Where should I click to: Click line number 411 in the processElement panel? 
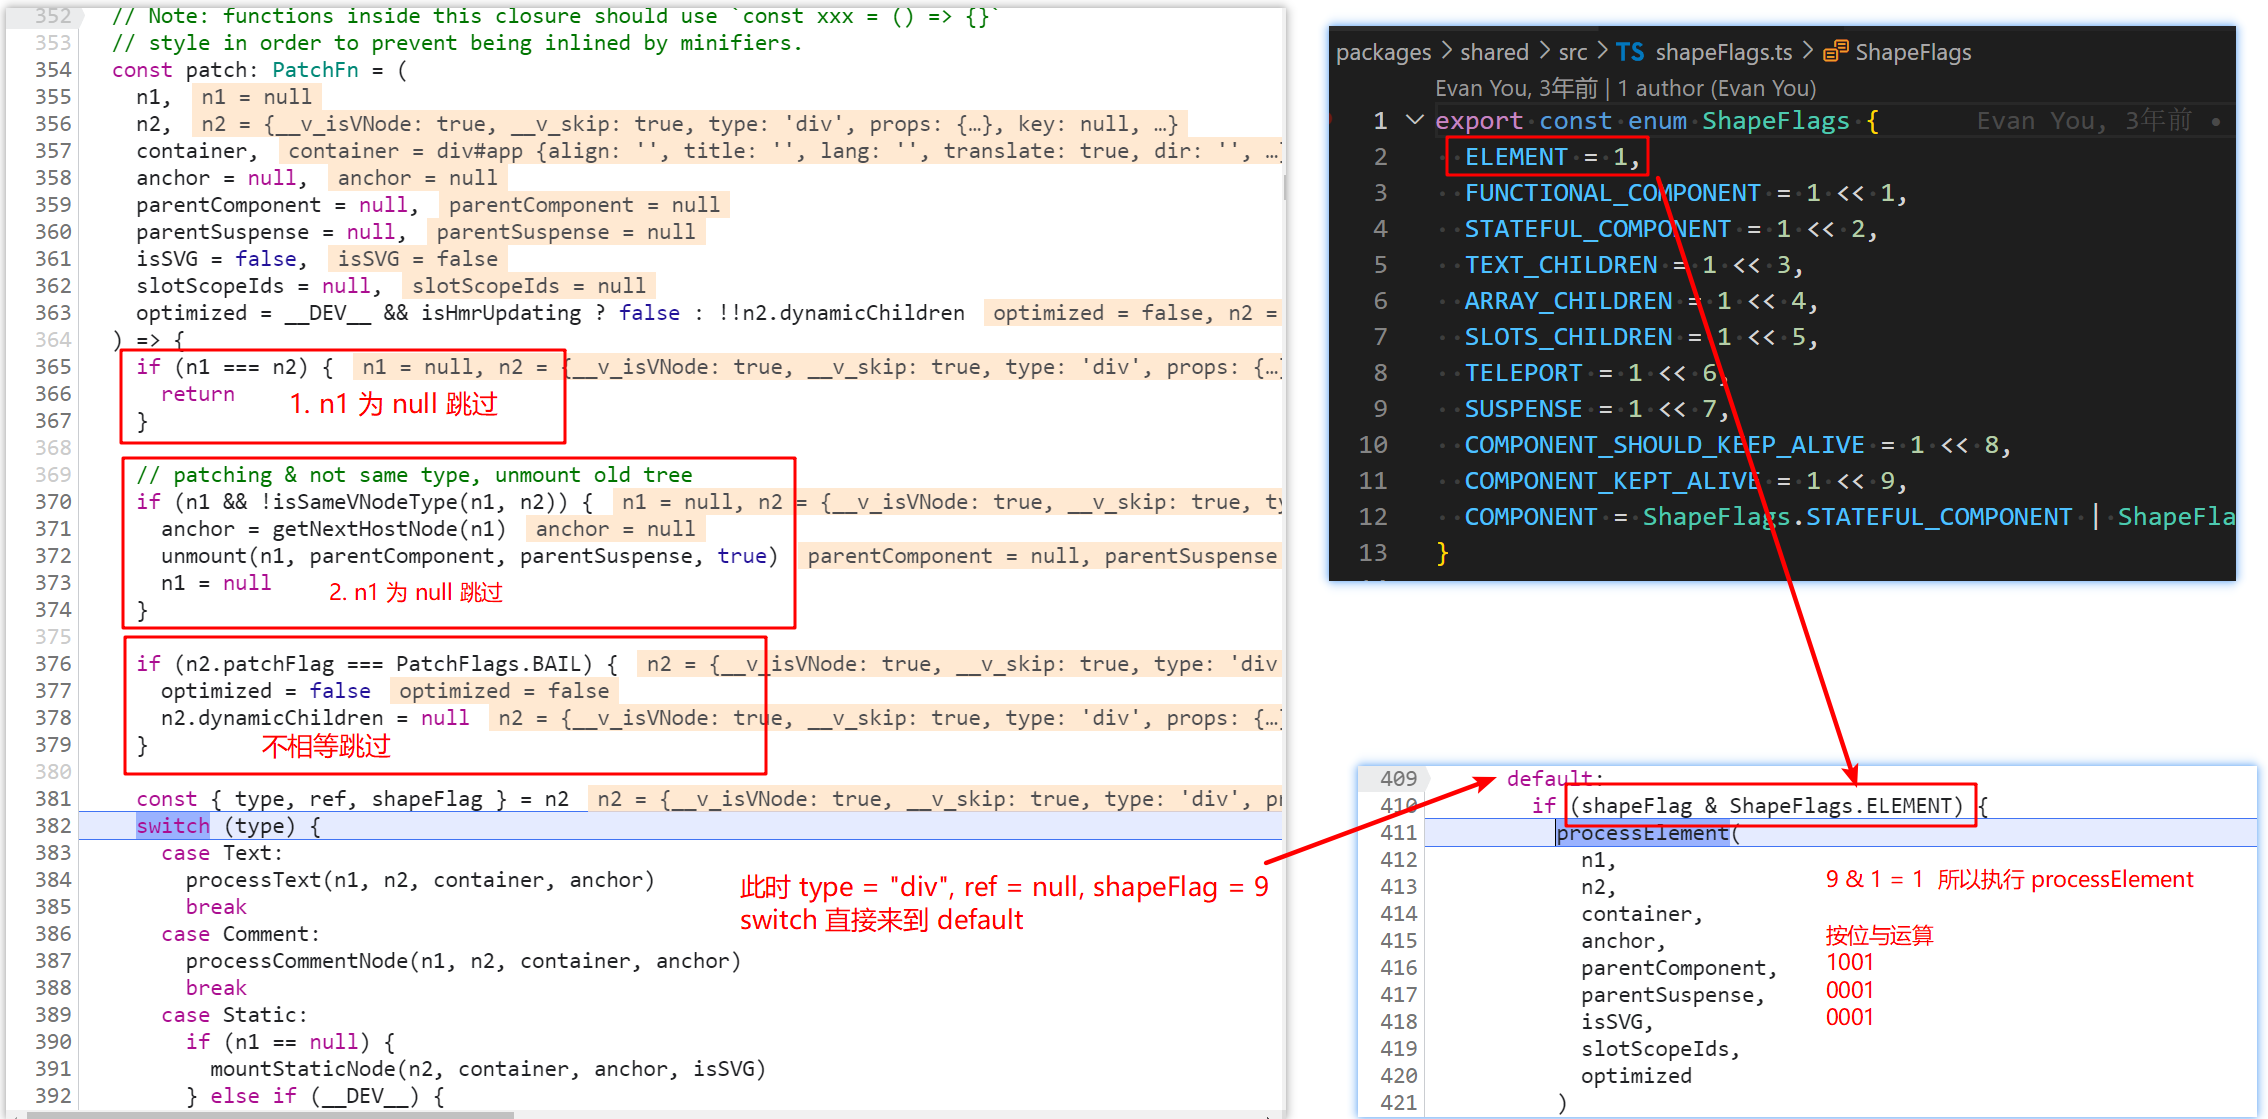1398,833
